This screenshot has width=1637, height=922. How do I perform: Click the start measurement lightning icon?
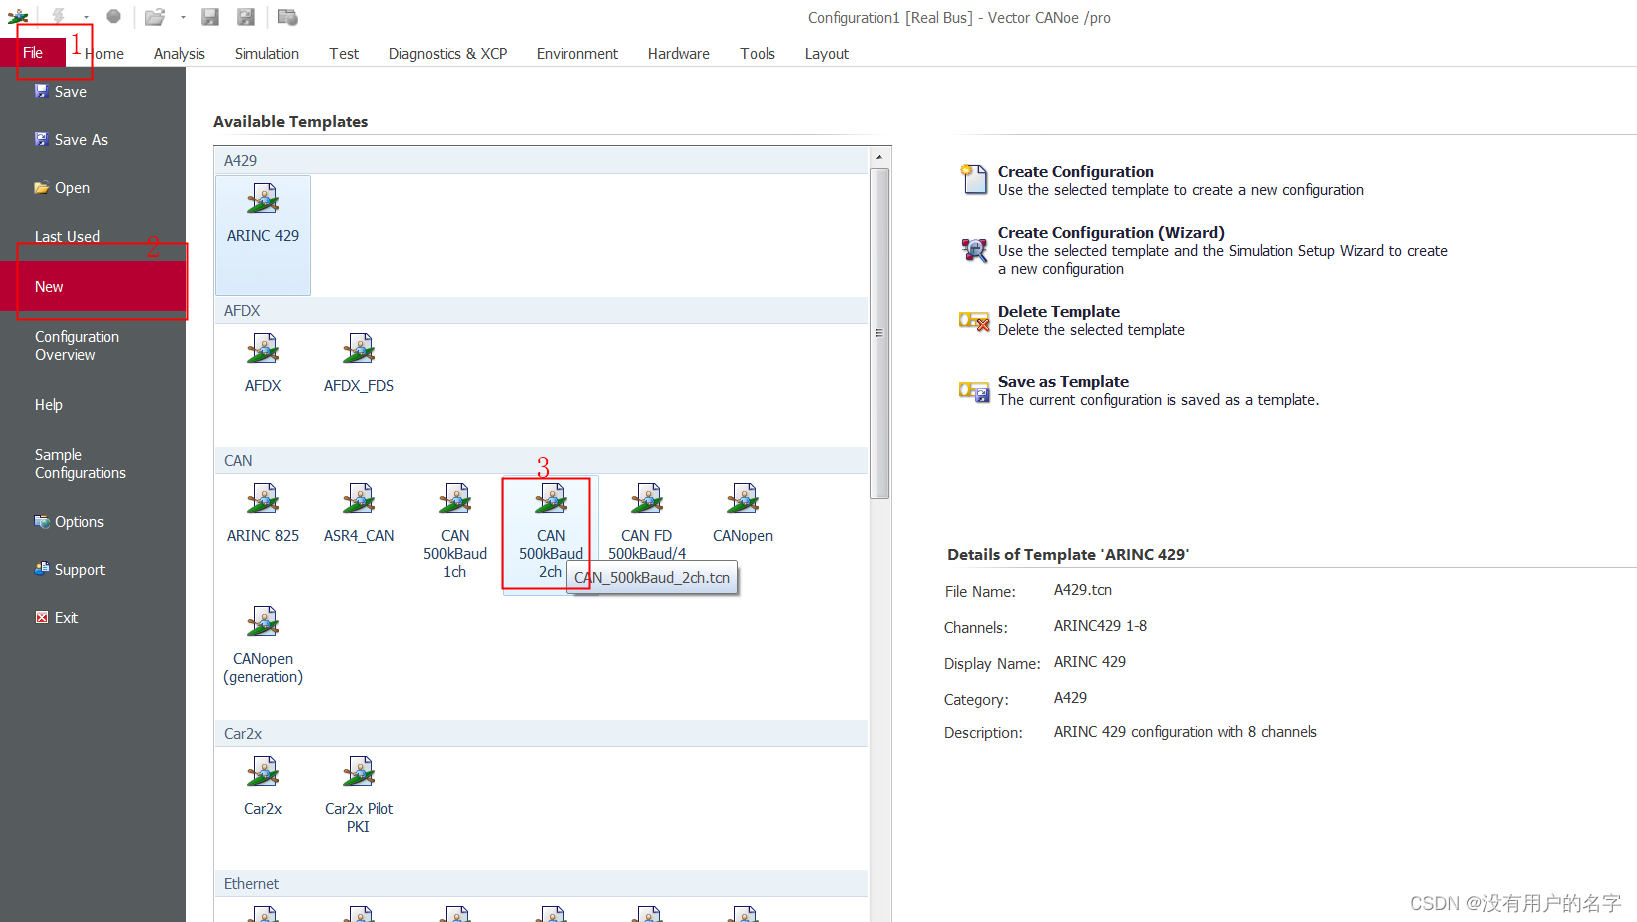coord(59,16)
